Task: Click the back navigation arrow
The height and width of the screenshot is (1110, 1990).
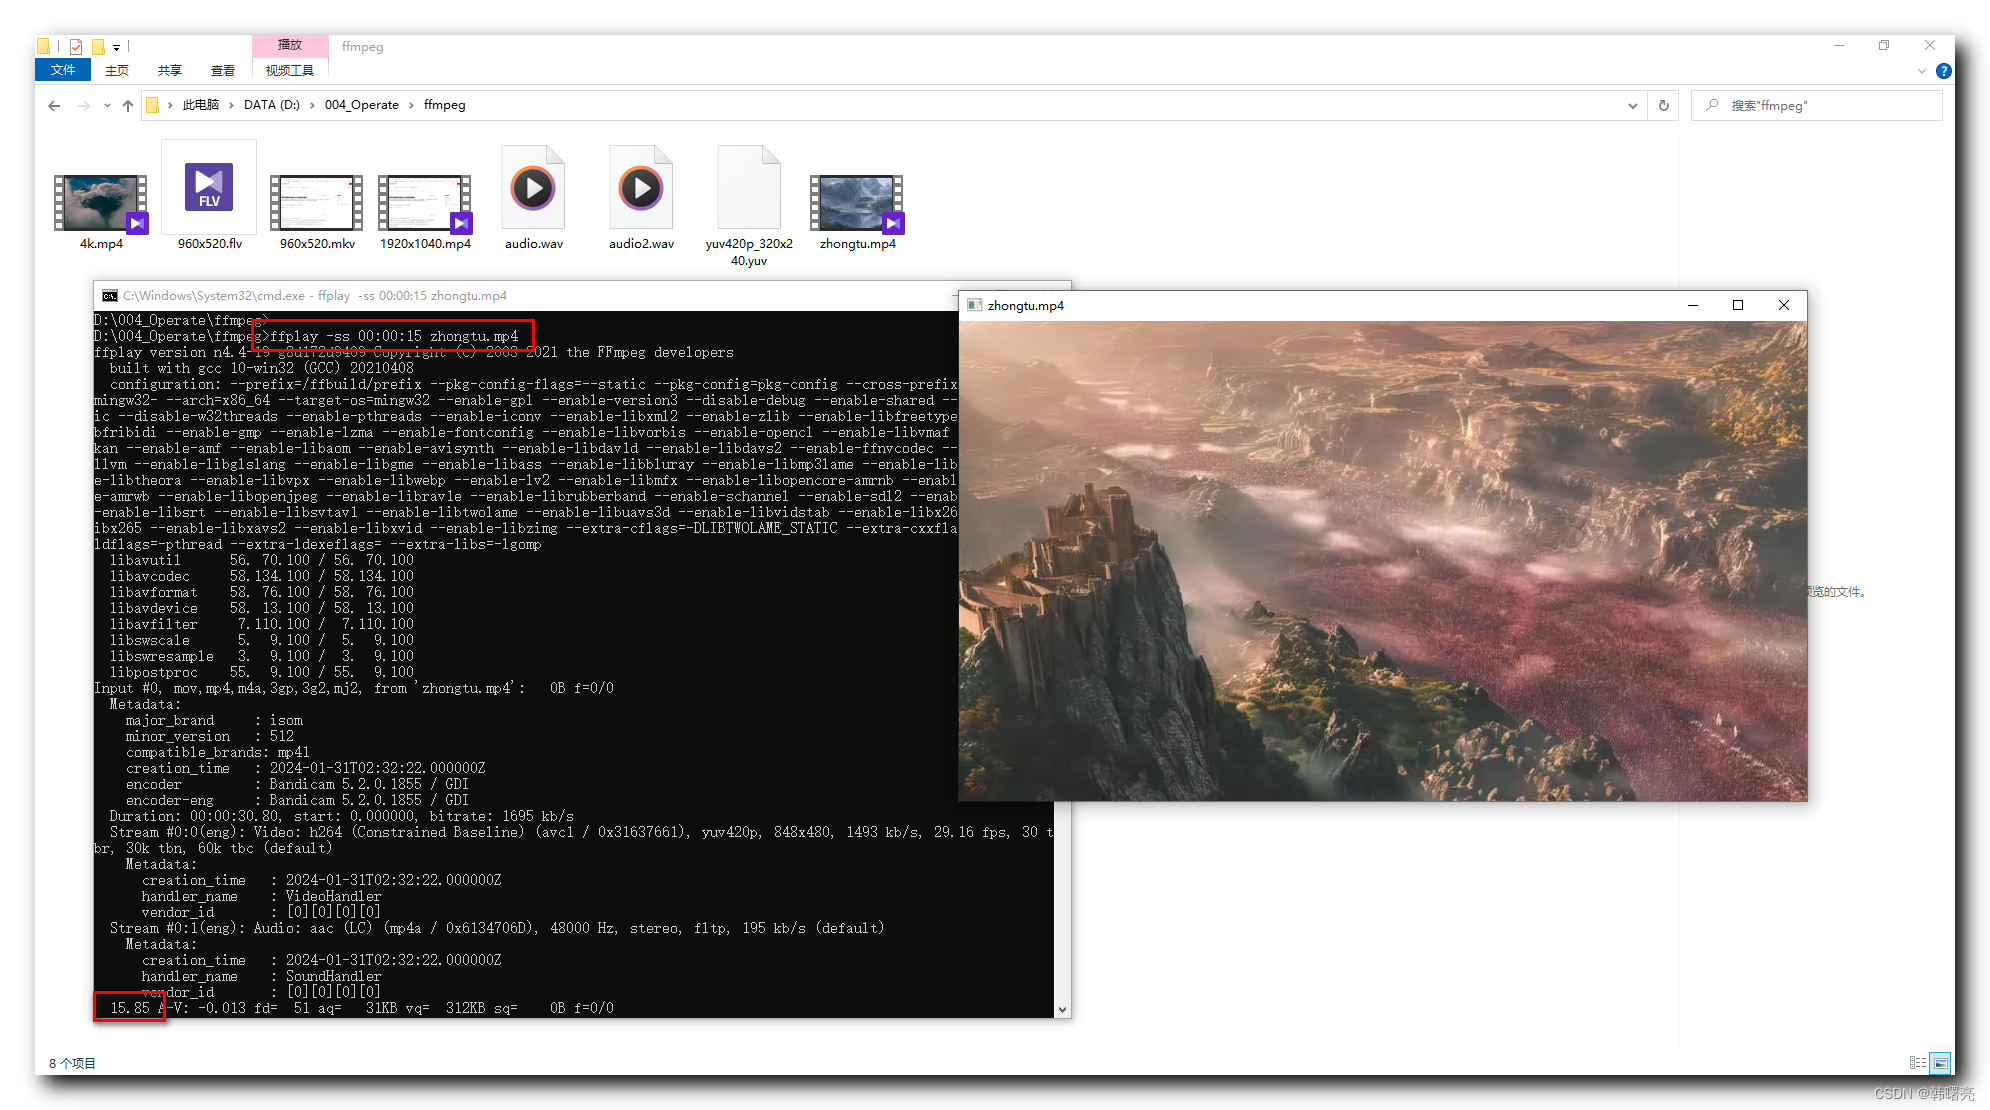Action: point(54,105)
